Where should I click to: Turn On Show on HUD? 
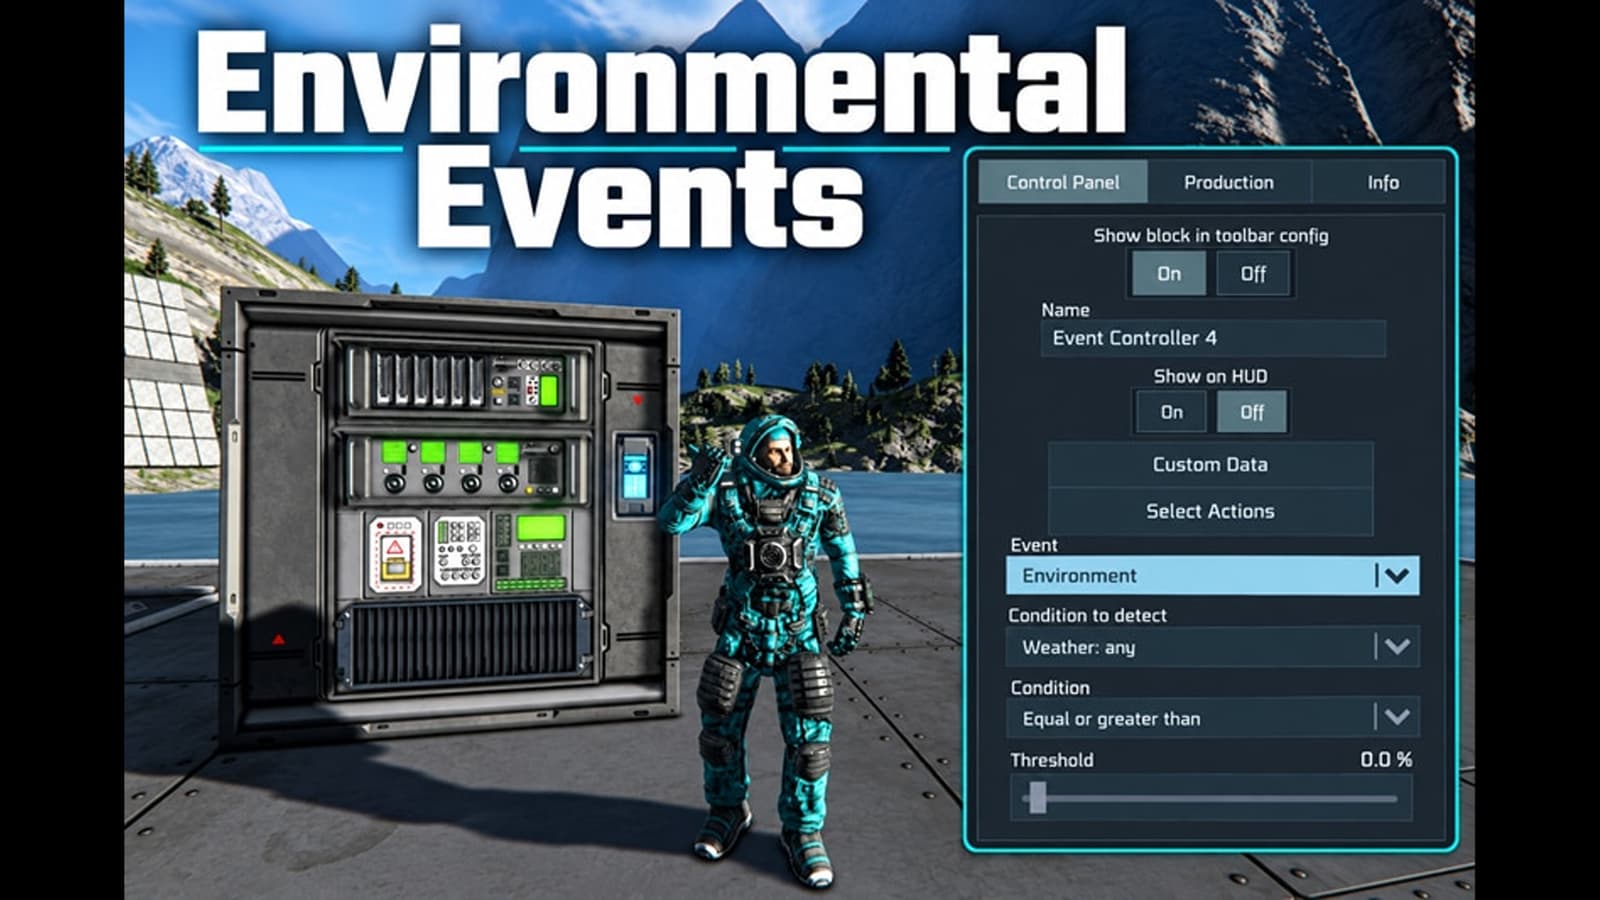click(x=1171, y=411)
